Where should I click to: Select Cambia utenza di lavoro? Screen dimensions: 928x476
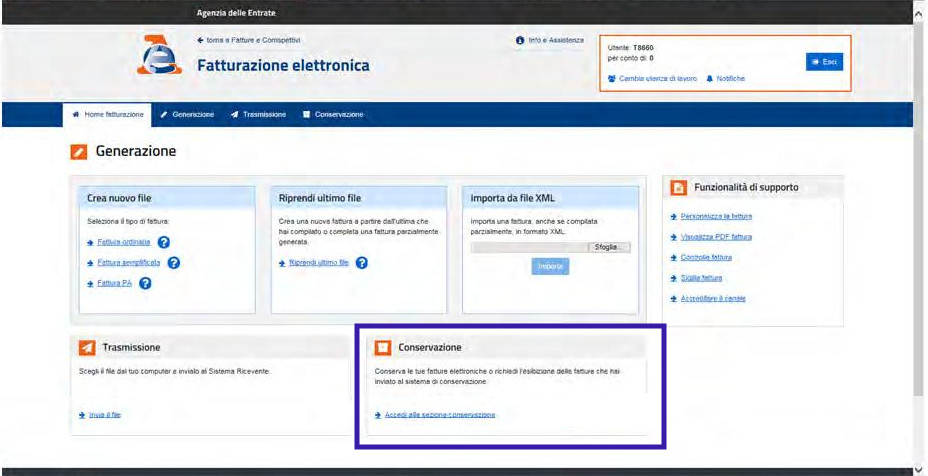[658, 79]
